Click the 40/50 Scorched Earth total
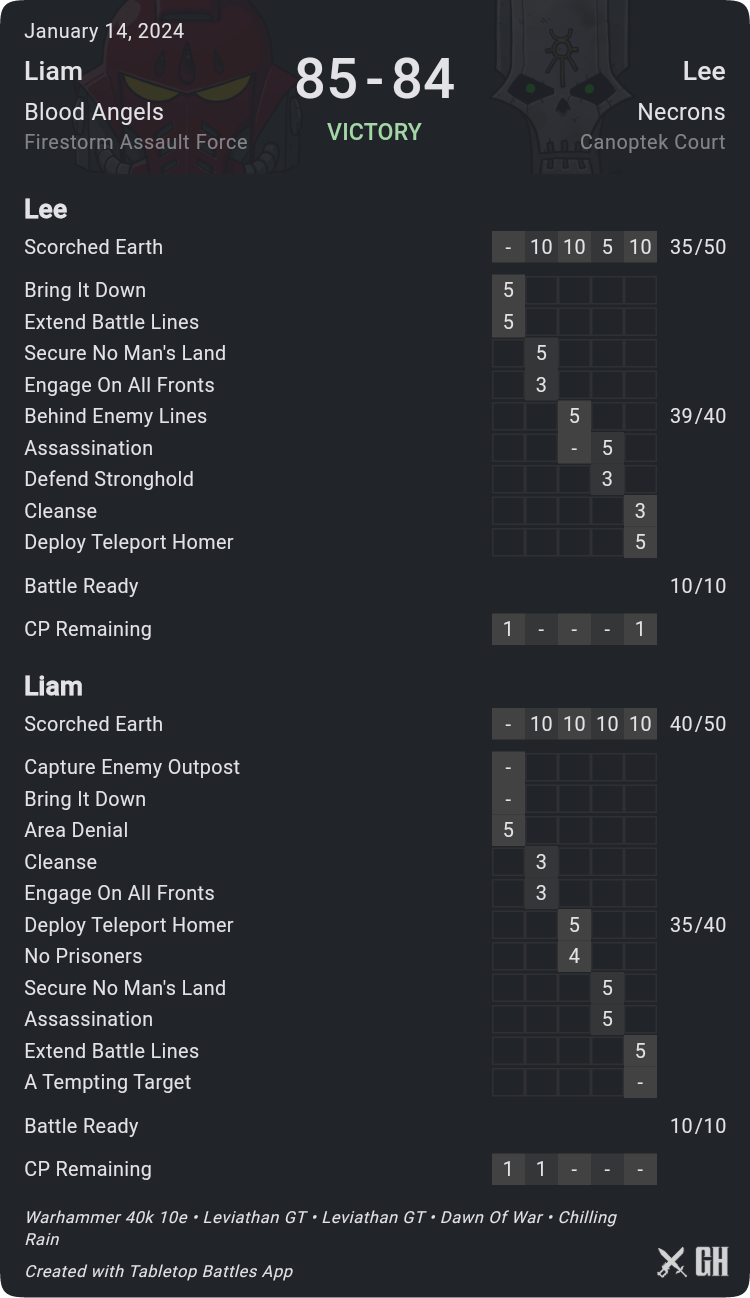This screenshot has width=750, height=1298. pos(698,724)
